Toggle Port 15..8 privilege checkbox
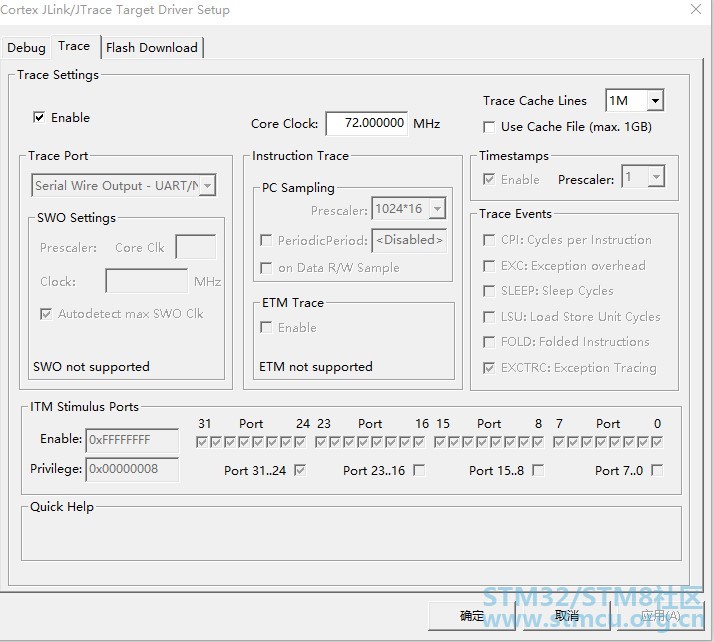714x642 pixels. pyautogui.click(x=538, y=470)
